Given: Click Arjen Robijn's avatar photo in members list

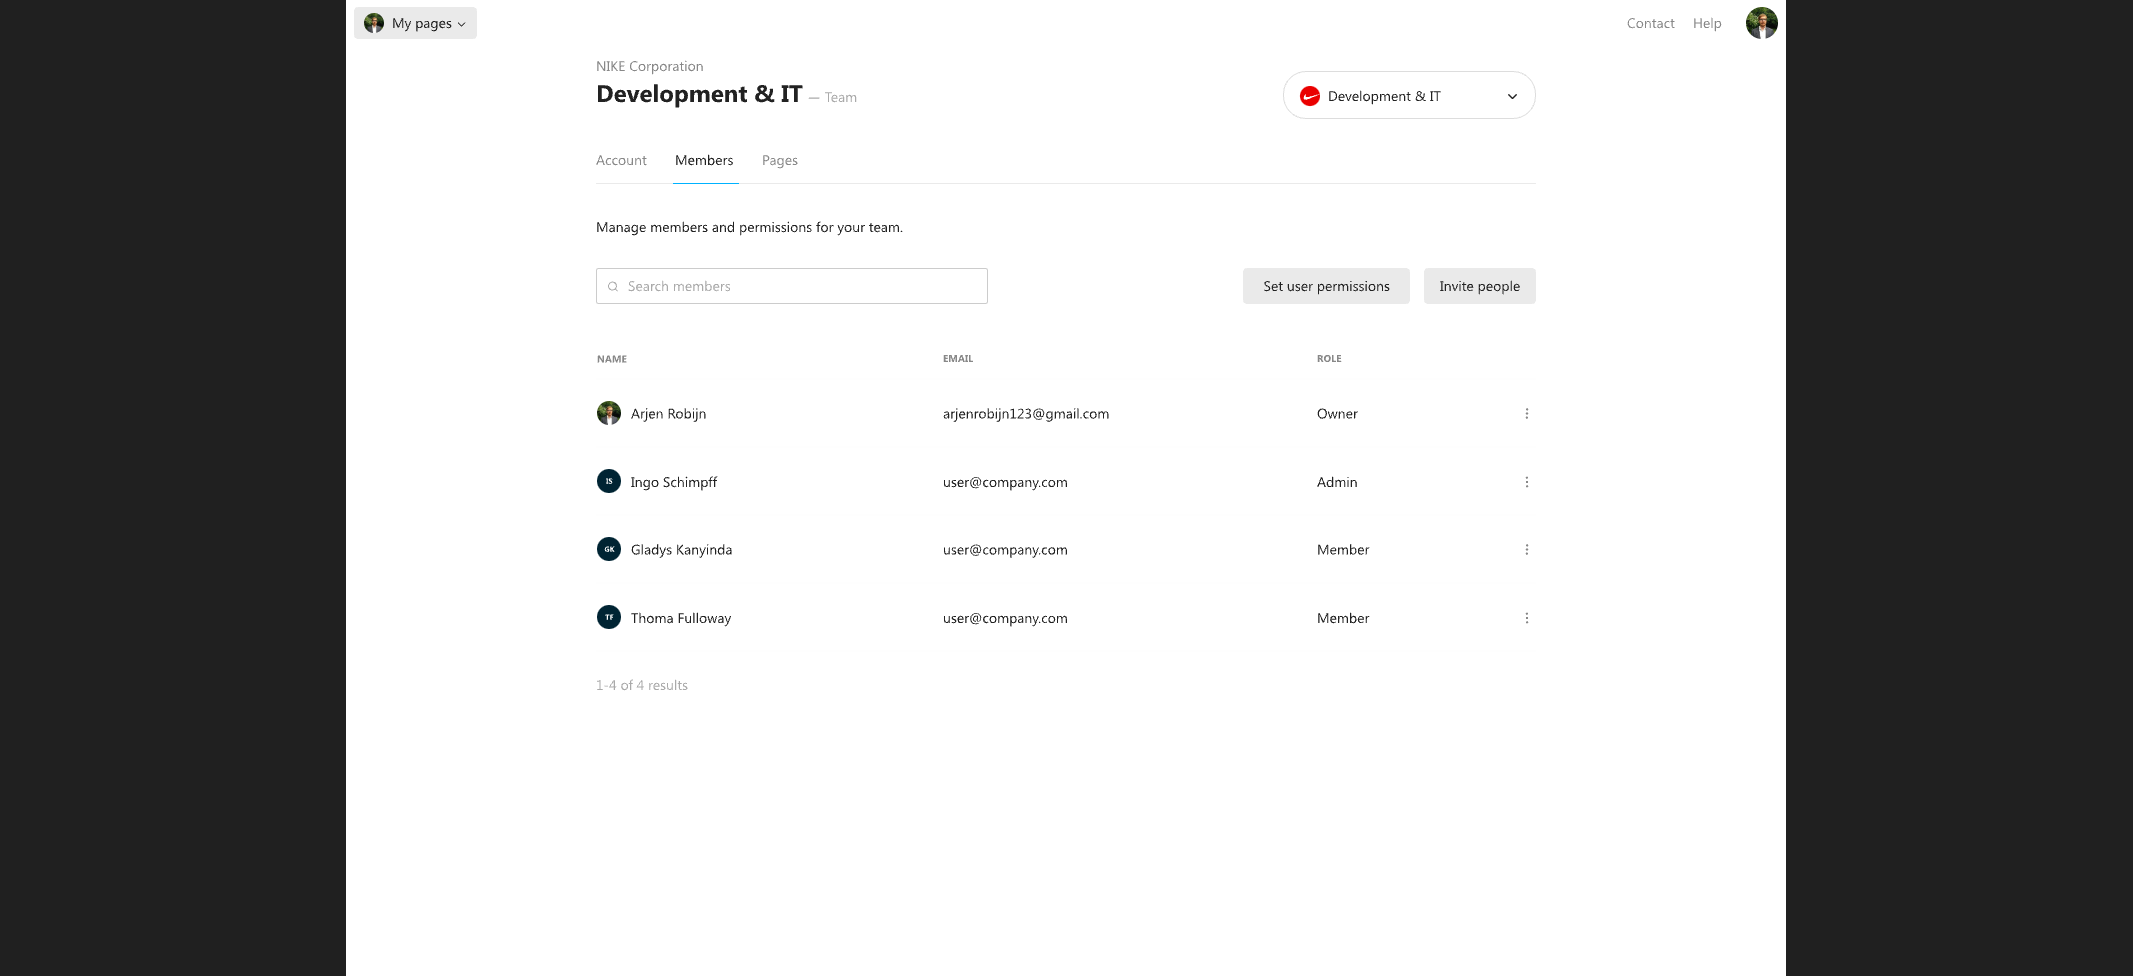Looking at the screenshot, I should point(609,413).
